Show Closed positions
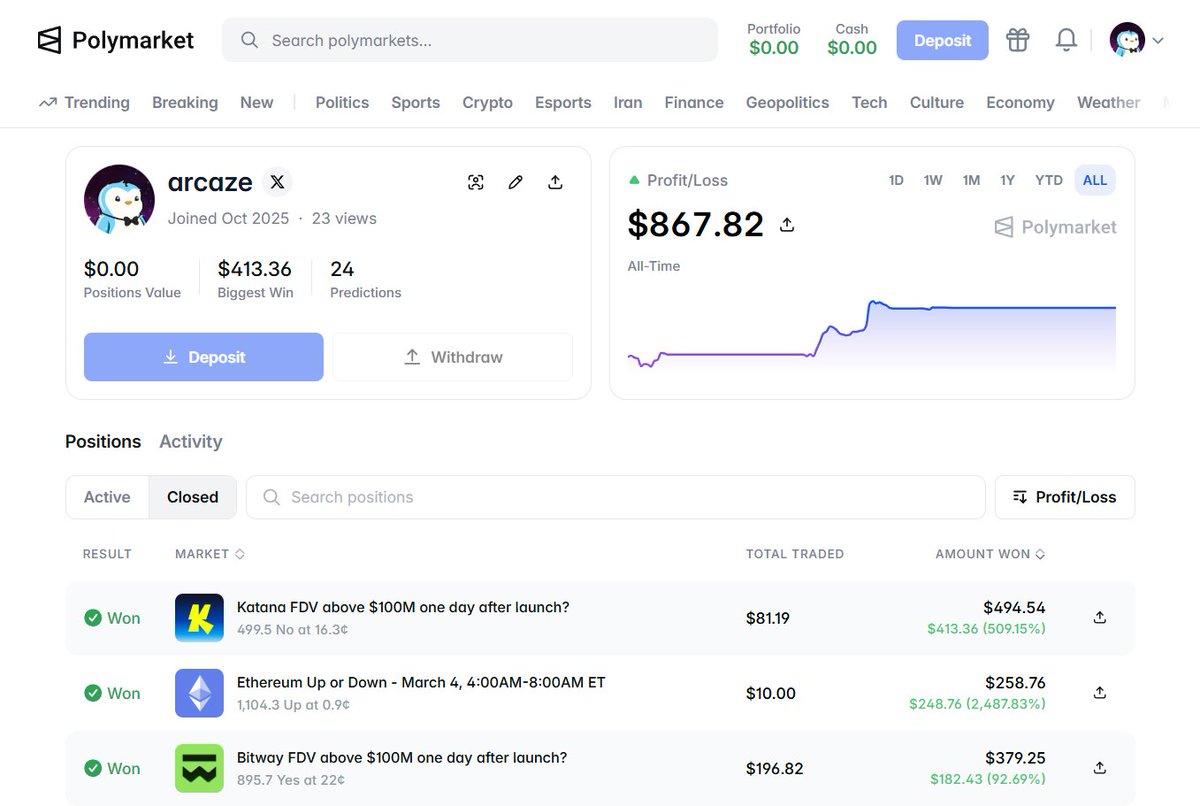1200x806 pixels. click(x=193, y=497)
